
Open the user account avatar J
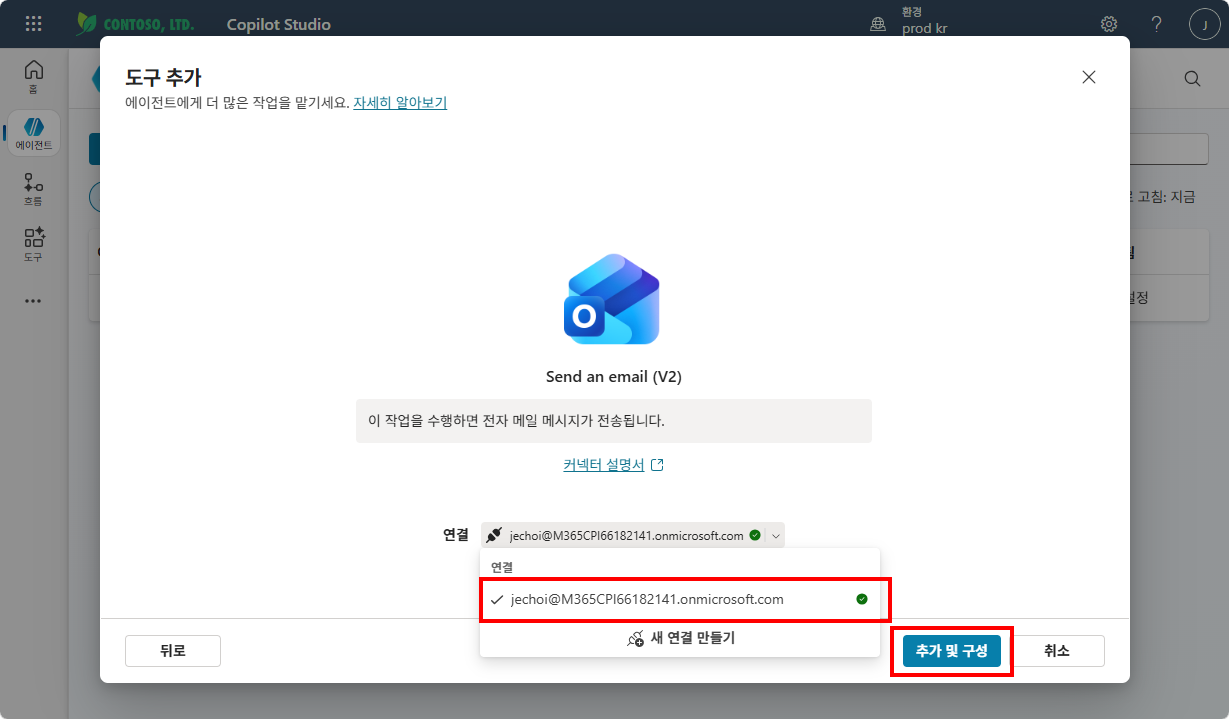pos(1204,24)
